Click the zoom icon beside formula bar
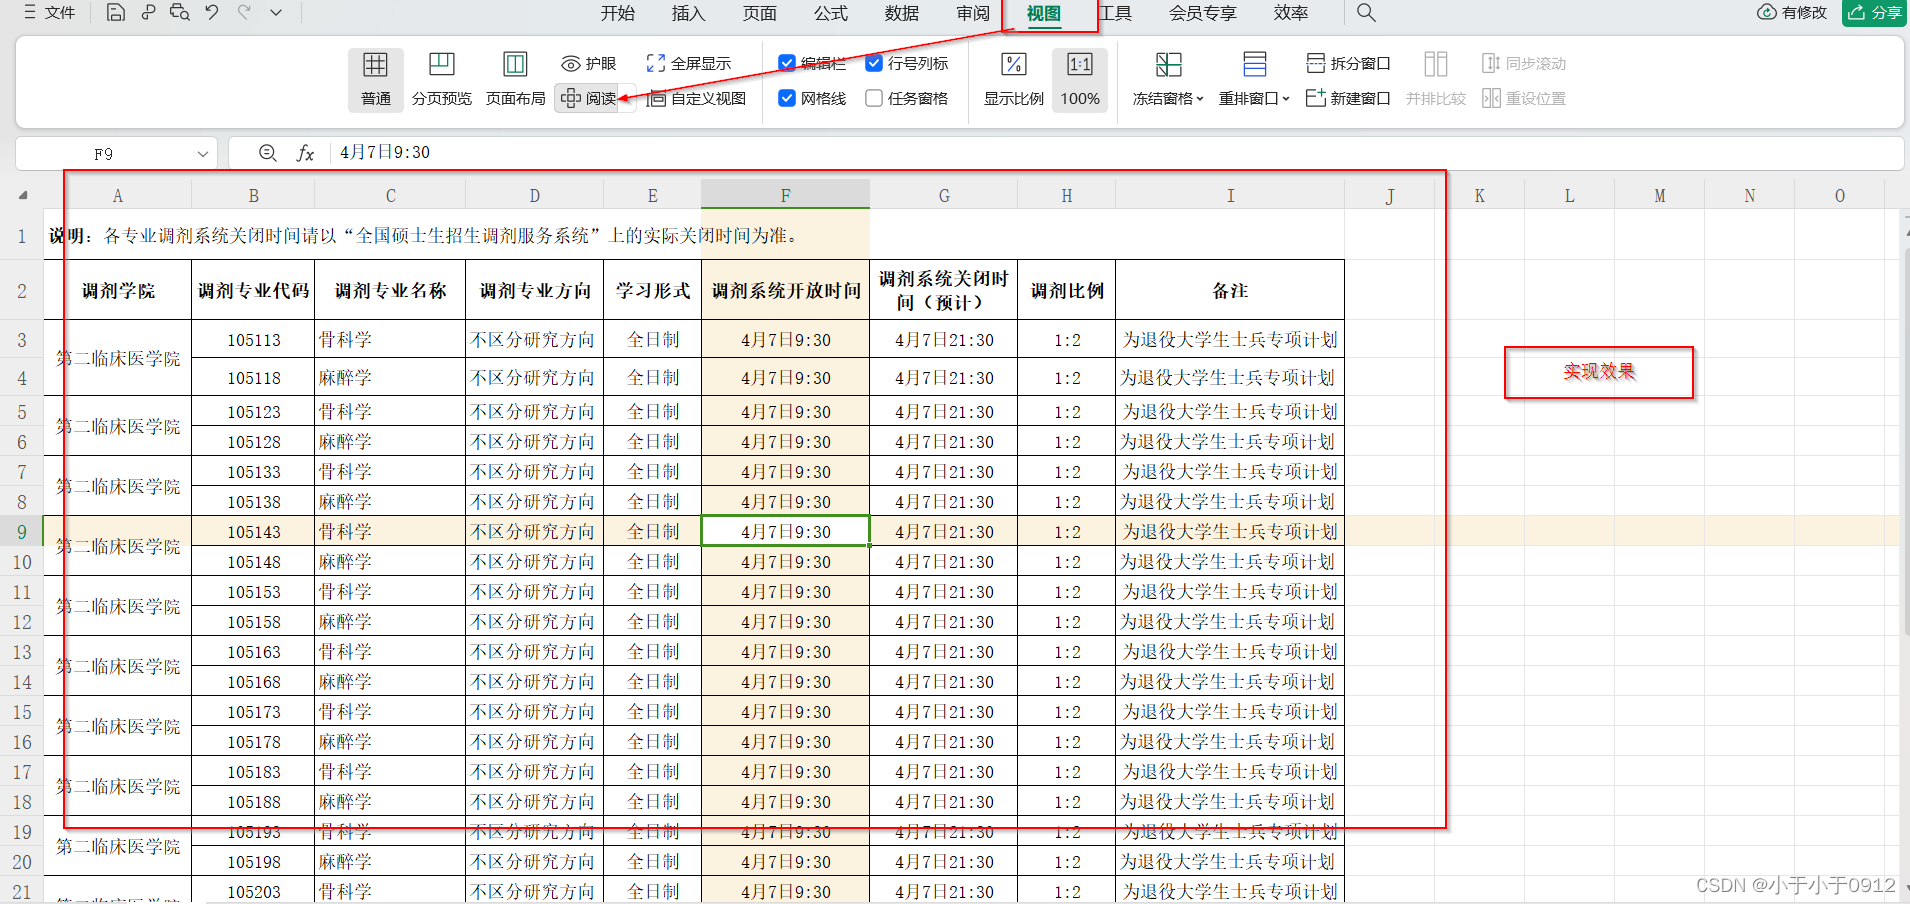1910x904 pixels. click(x=268, y=153)
